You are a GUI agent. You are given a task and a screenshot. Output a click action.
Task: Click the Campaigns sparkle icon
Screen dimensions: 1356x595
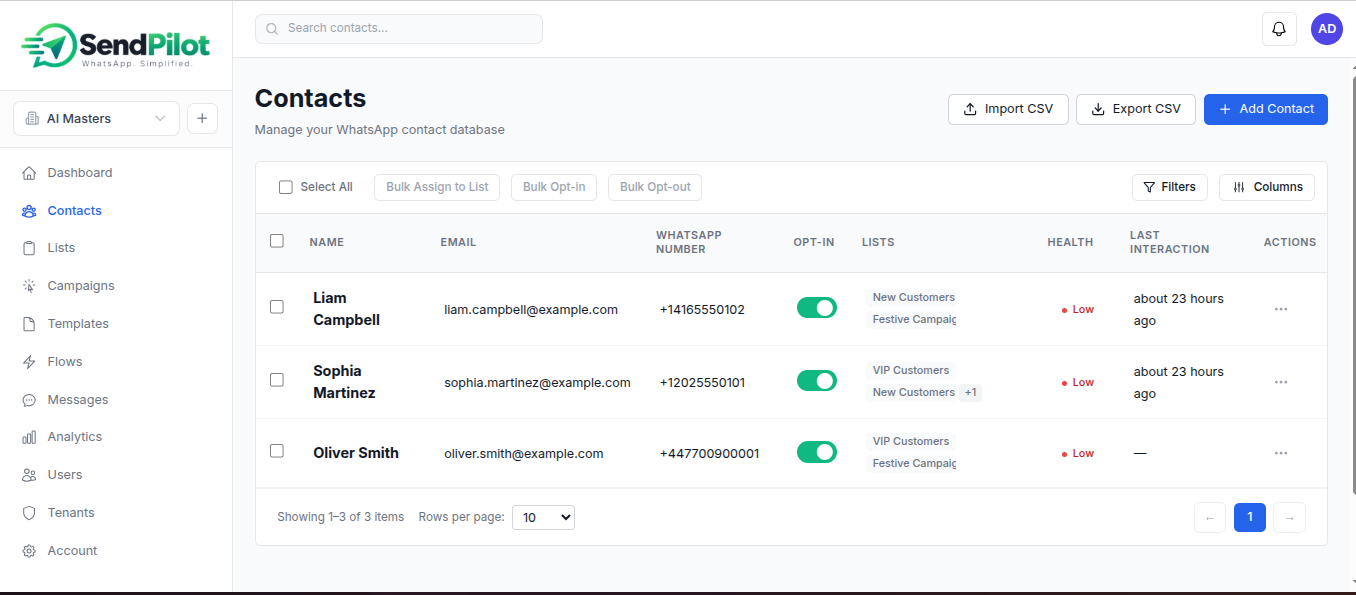pos(29,286)
